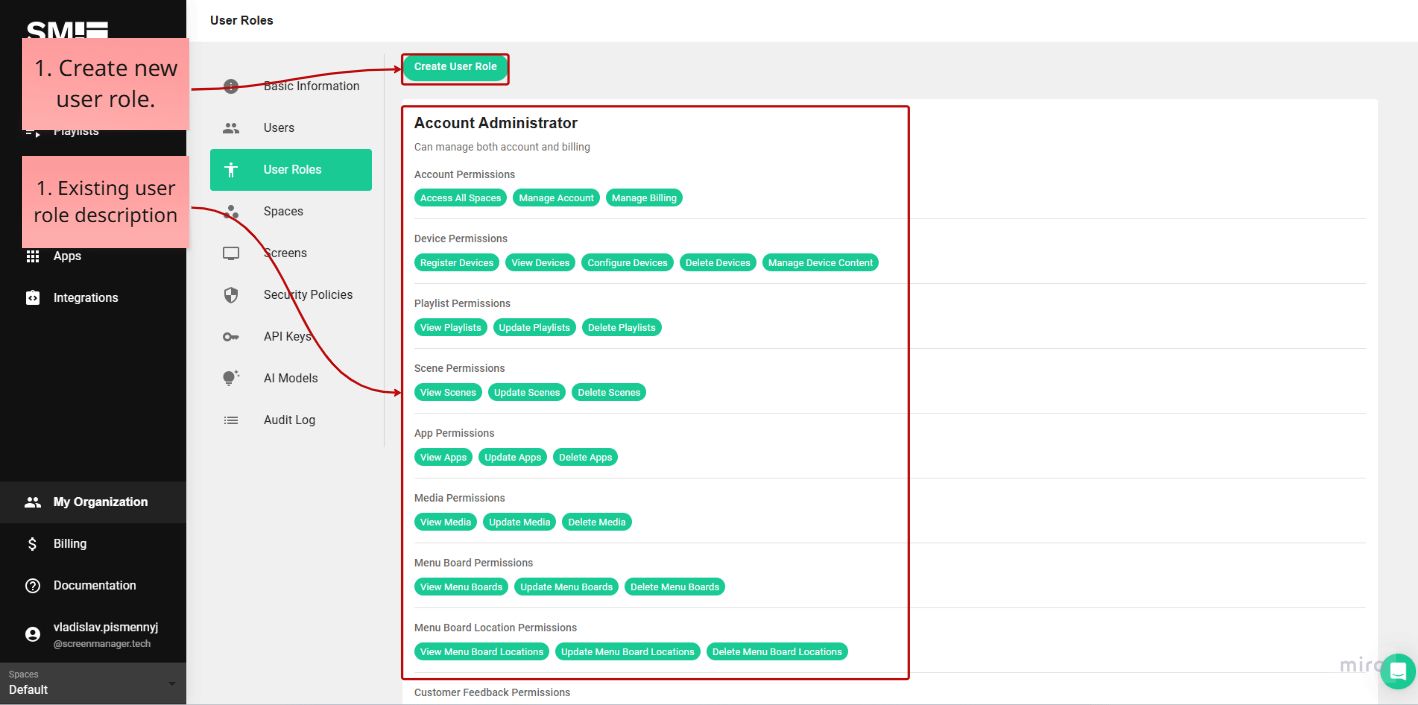Select the User Roles navigation item
The height and width of the screenshot is (705, 1418).
(290, 169)
